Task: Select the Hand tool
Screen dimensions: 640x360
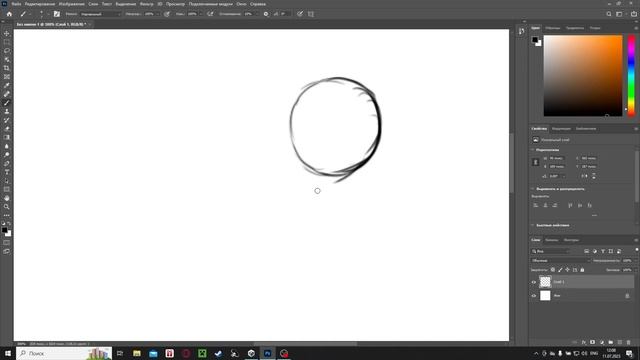Action: [x=7, y=198]
